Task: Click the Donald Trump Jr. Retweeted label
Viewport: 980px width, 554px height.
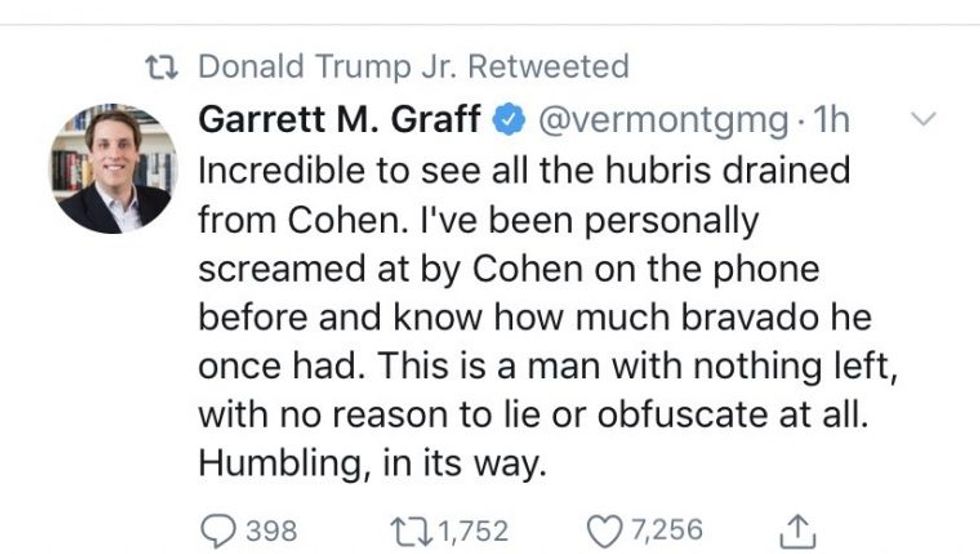Action: click(414, 67)
